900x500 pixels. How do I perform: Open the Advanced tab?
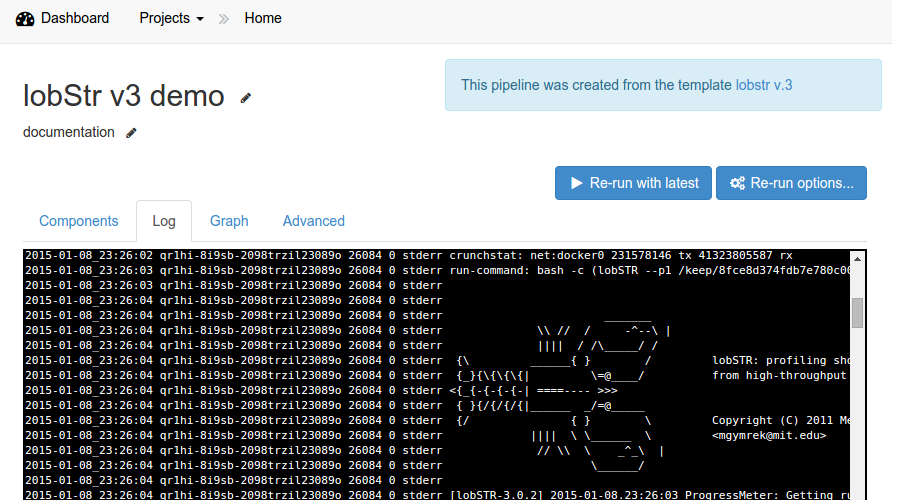point(313,221)
